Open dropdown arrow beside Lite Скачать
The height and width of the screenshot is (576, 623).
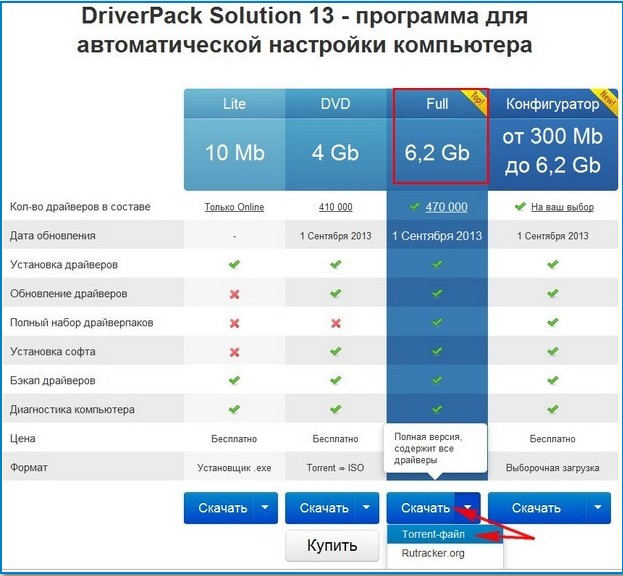tap(265, 508)
